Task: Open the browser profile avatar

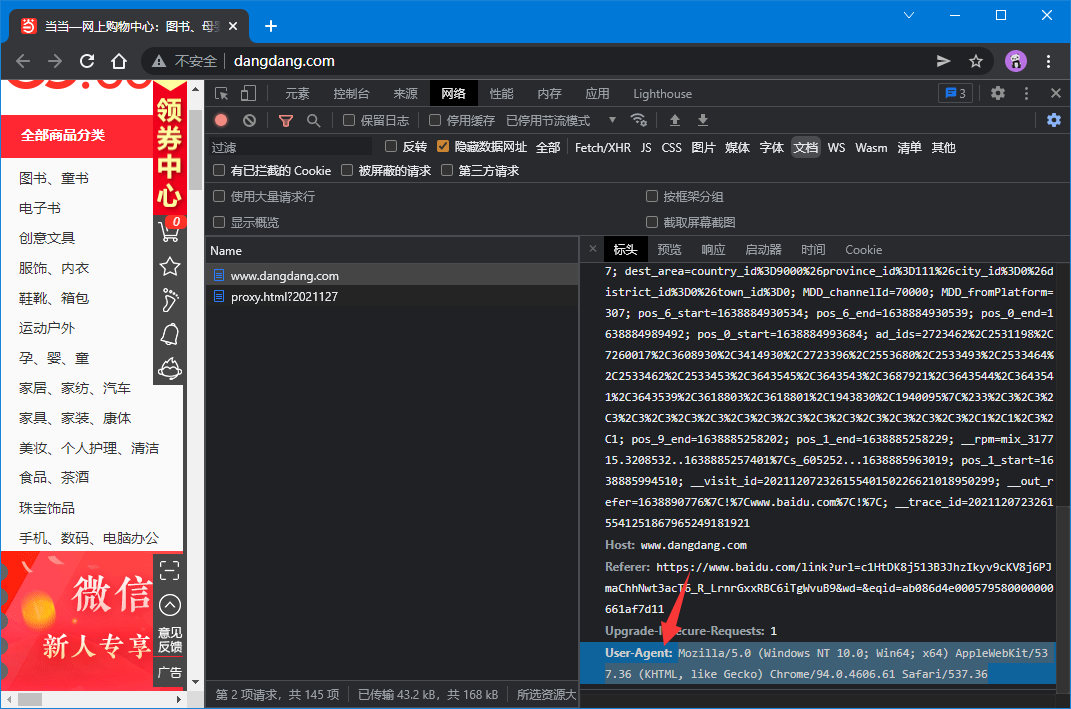Action: 1016,61
